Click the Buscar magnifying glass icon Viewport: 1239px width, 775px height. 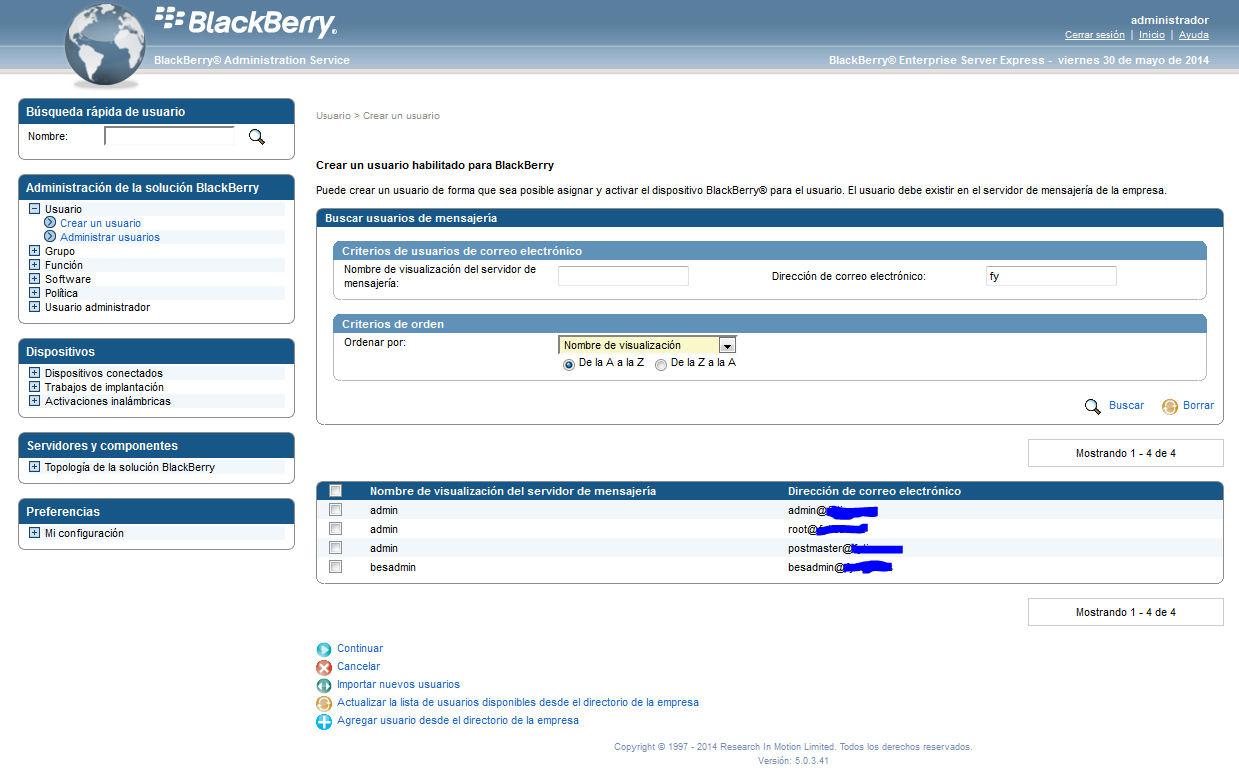coord(1093,406)
